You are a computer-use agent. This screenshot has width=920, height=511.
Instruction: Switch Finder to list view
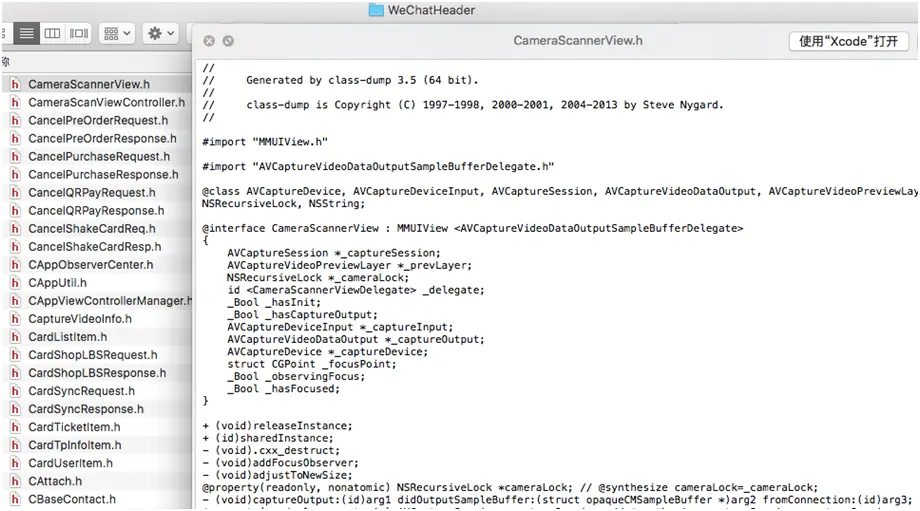tap(26, 33)
